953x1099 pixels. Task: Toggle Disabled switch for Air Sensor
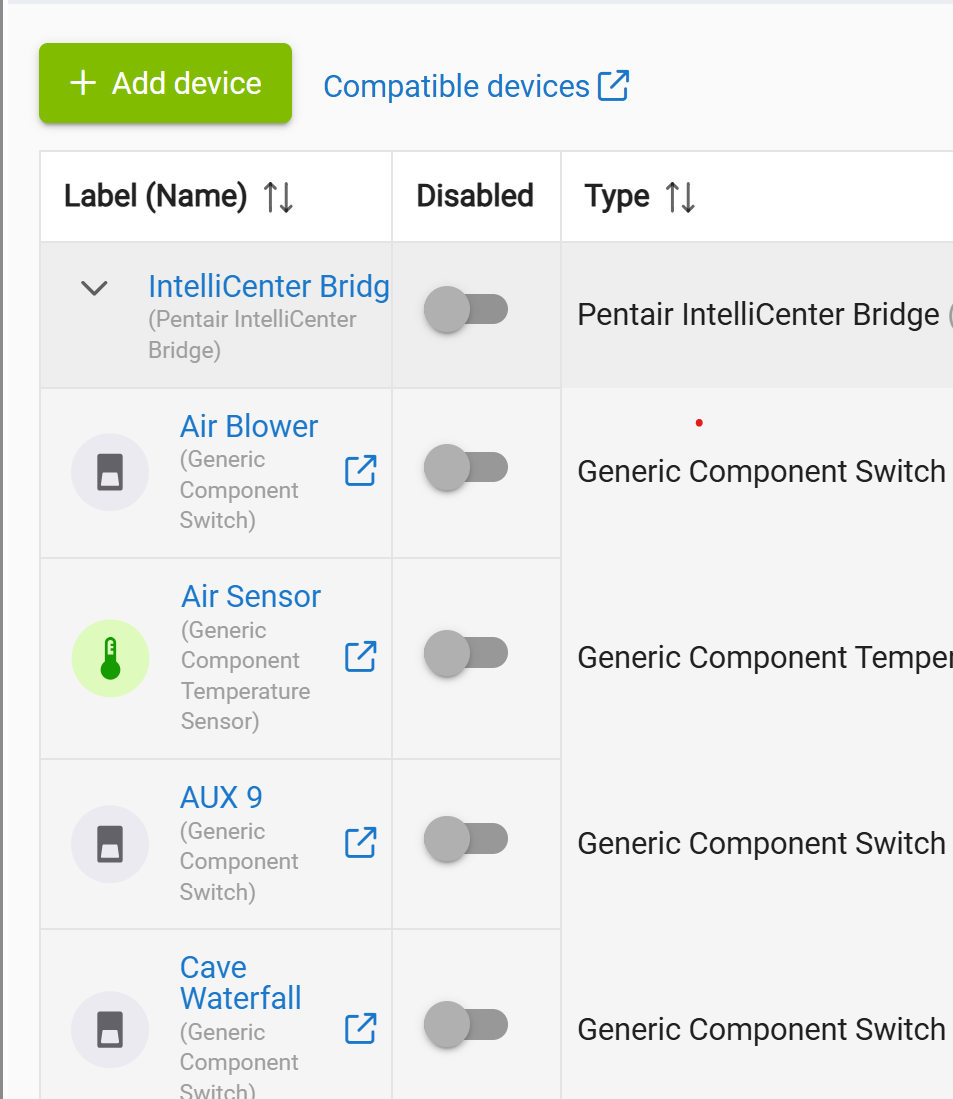coord(466,654)
